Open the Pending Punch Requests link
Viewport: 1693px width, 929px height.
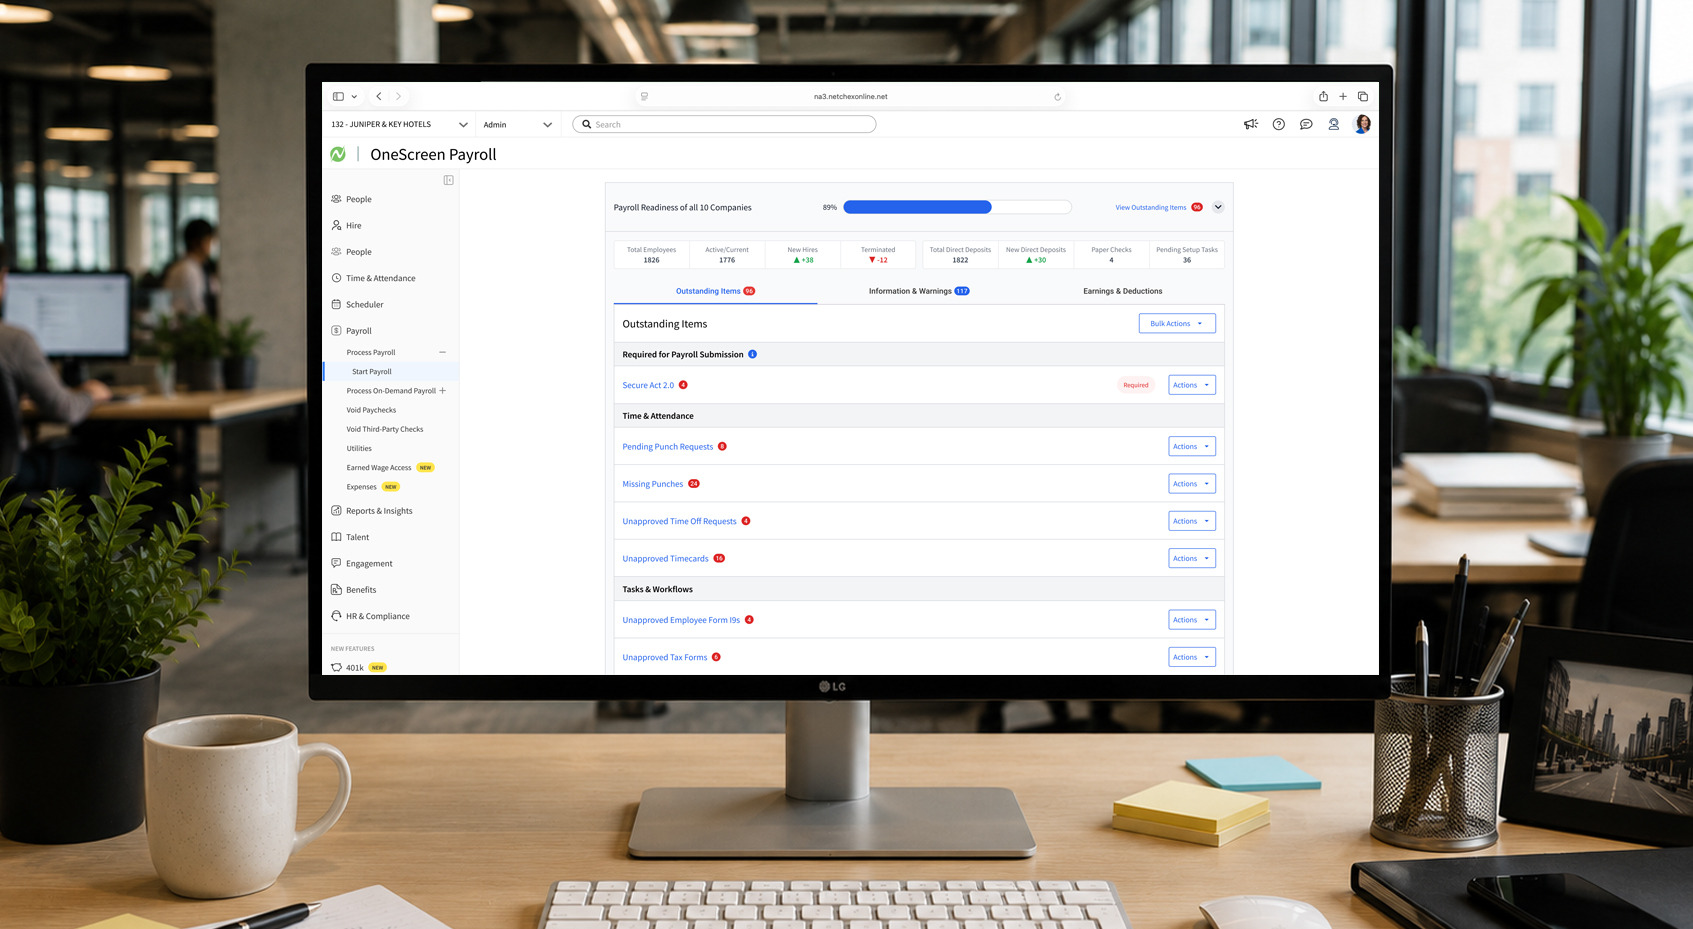(668, 447)
